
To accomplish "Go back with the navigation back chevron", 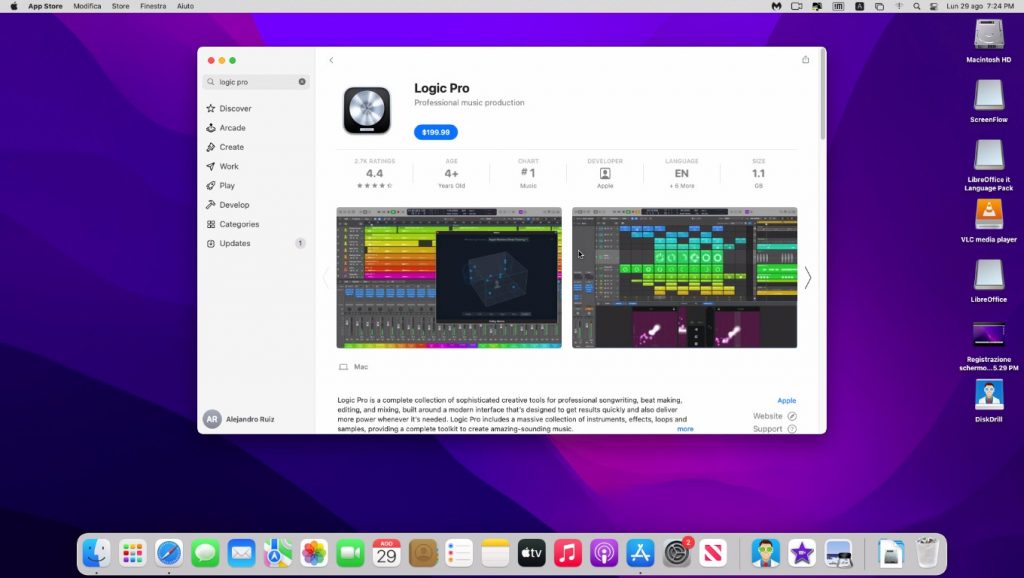I will coord(331,60).
